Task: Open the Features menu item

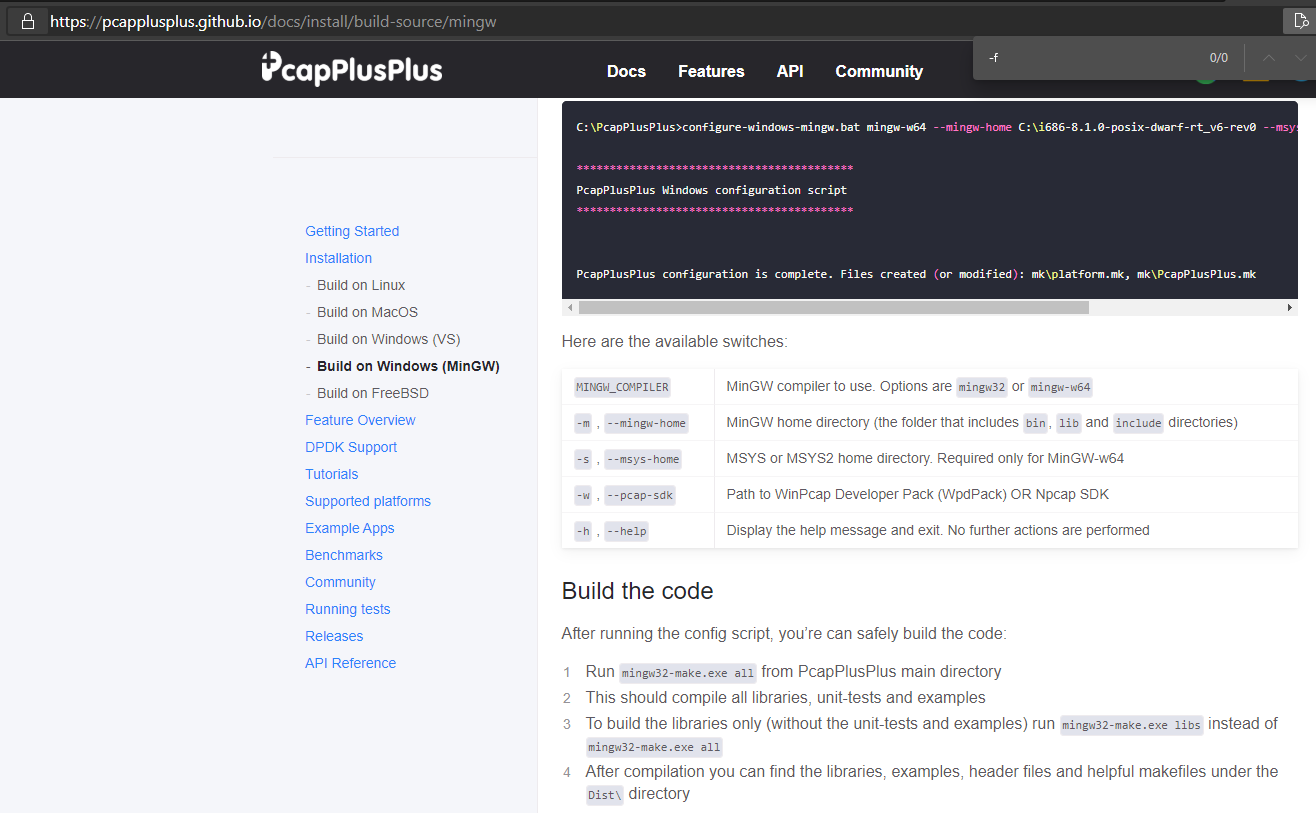Action: (710, 71)
